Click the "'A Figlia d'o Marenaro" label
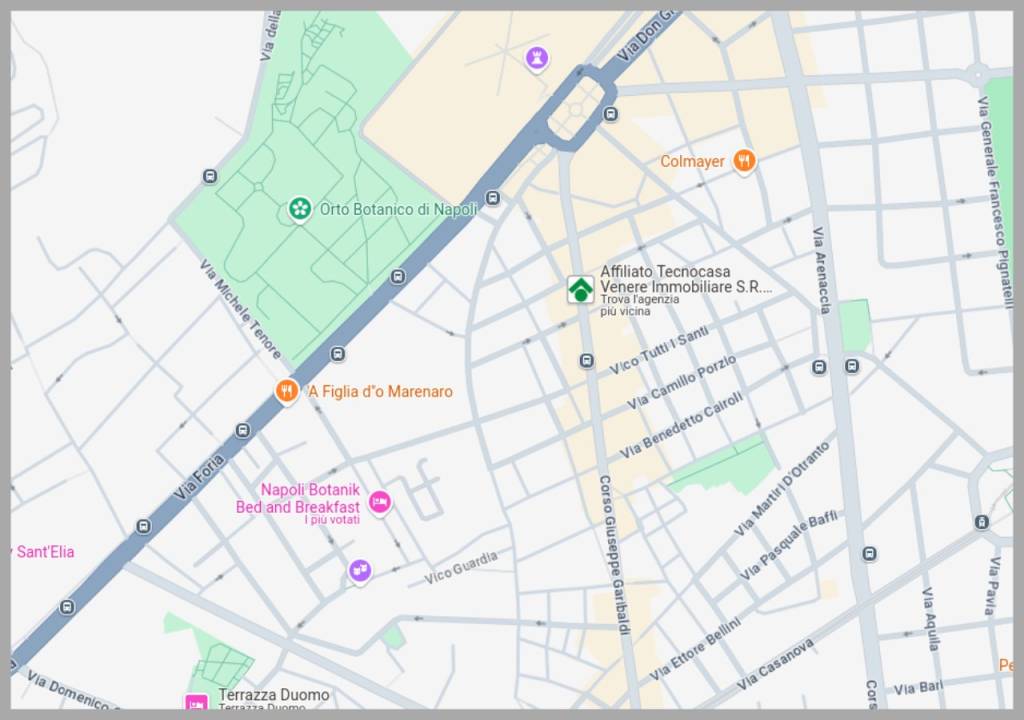Screen dimensions: 1024x720 point(380,391)
